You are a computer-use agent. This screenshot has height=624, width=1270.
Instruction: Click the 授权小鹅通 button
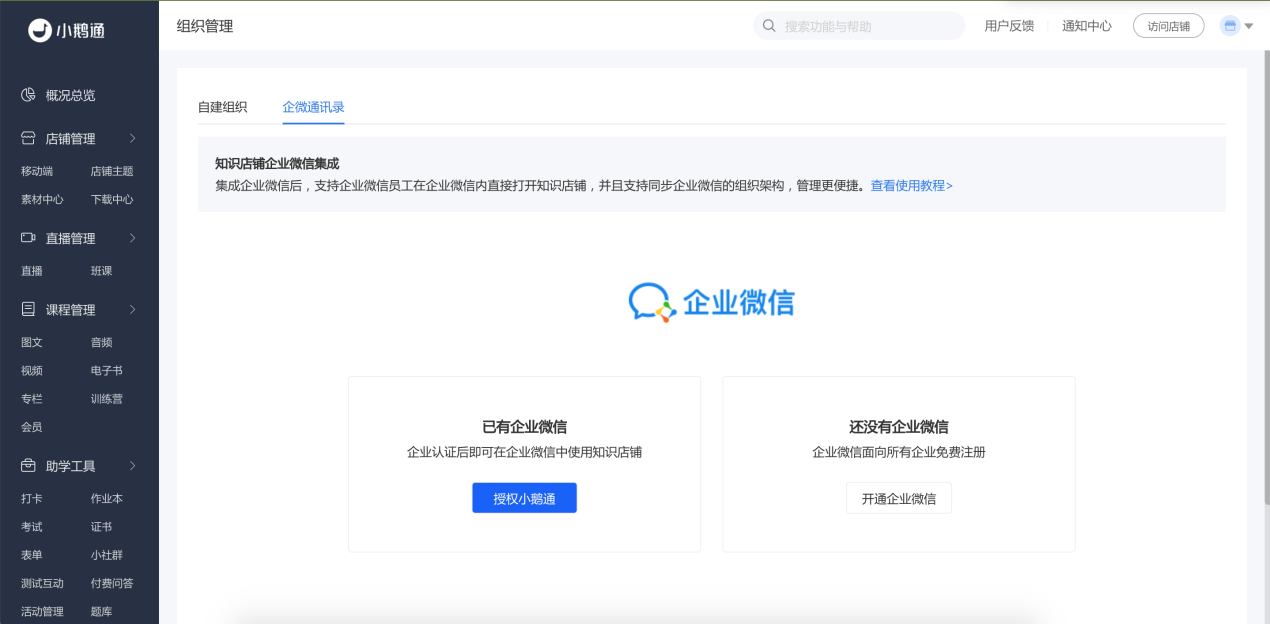524,498
